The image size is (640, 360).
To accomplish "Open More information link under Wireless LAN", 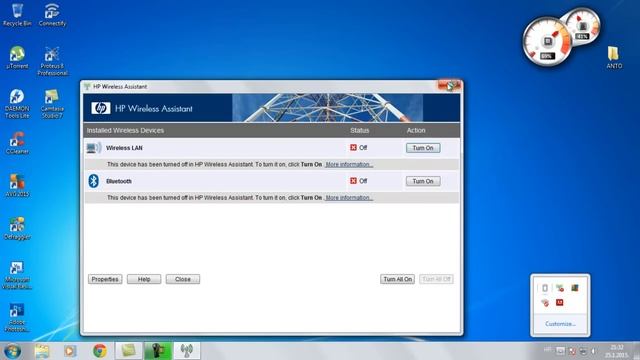I will (x=349, y=164).
